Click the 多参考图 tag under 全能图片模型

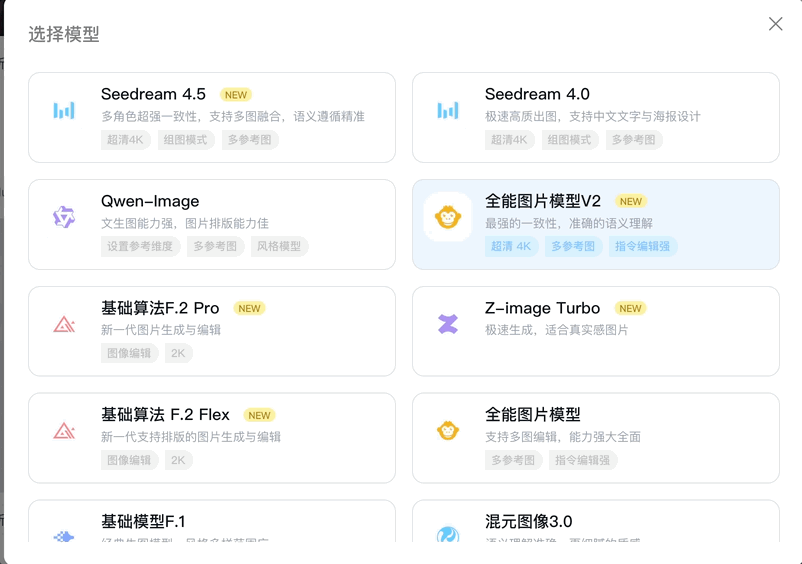pyautogui.click(x=514, y=460)
